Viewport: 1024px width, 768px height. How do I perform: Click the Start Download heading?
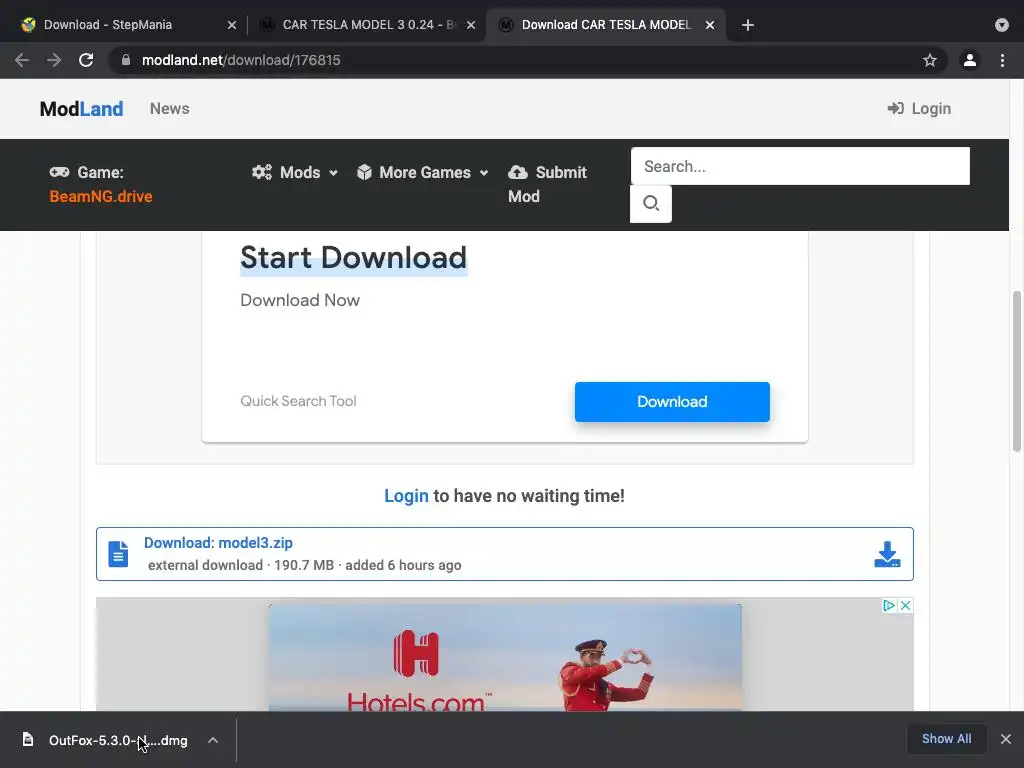353,257
